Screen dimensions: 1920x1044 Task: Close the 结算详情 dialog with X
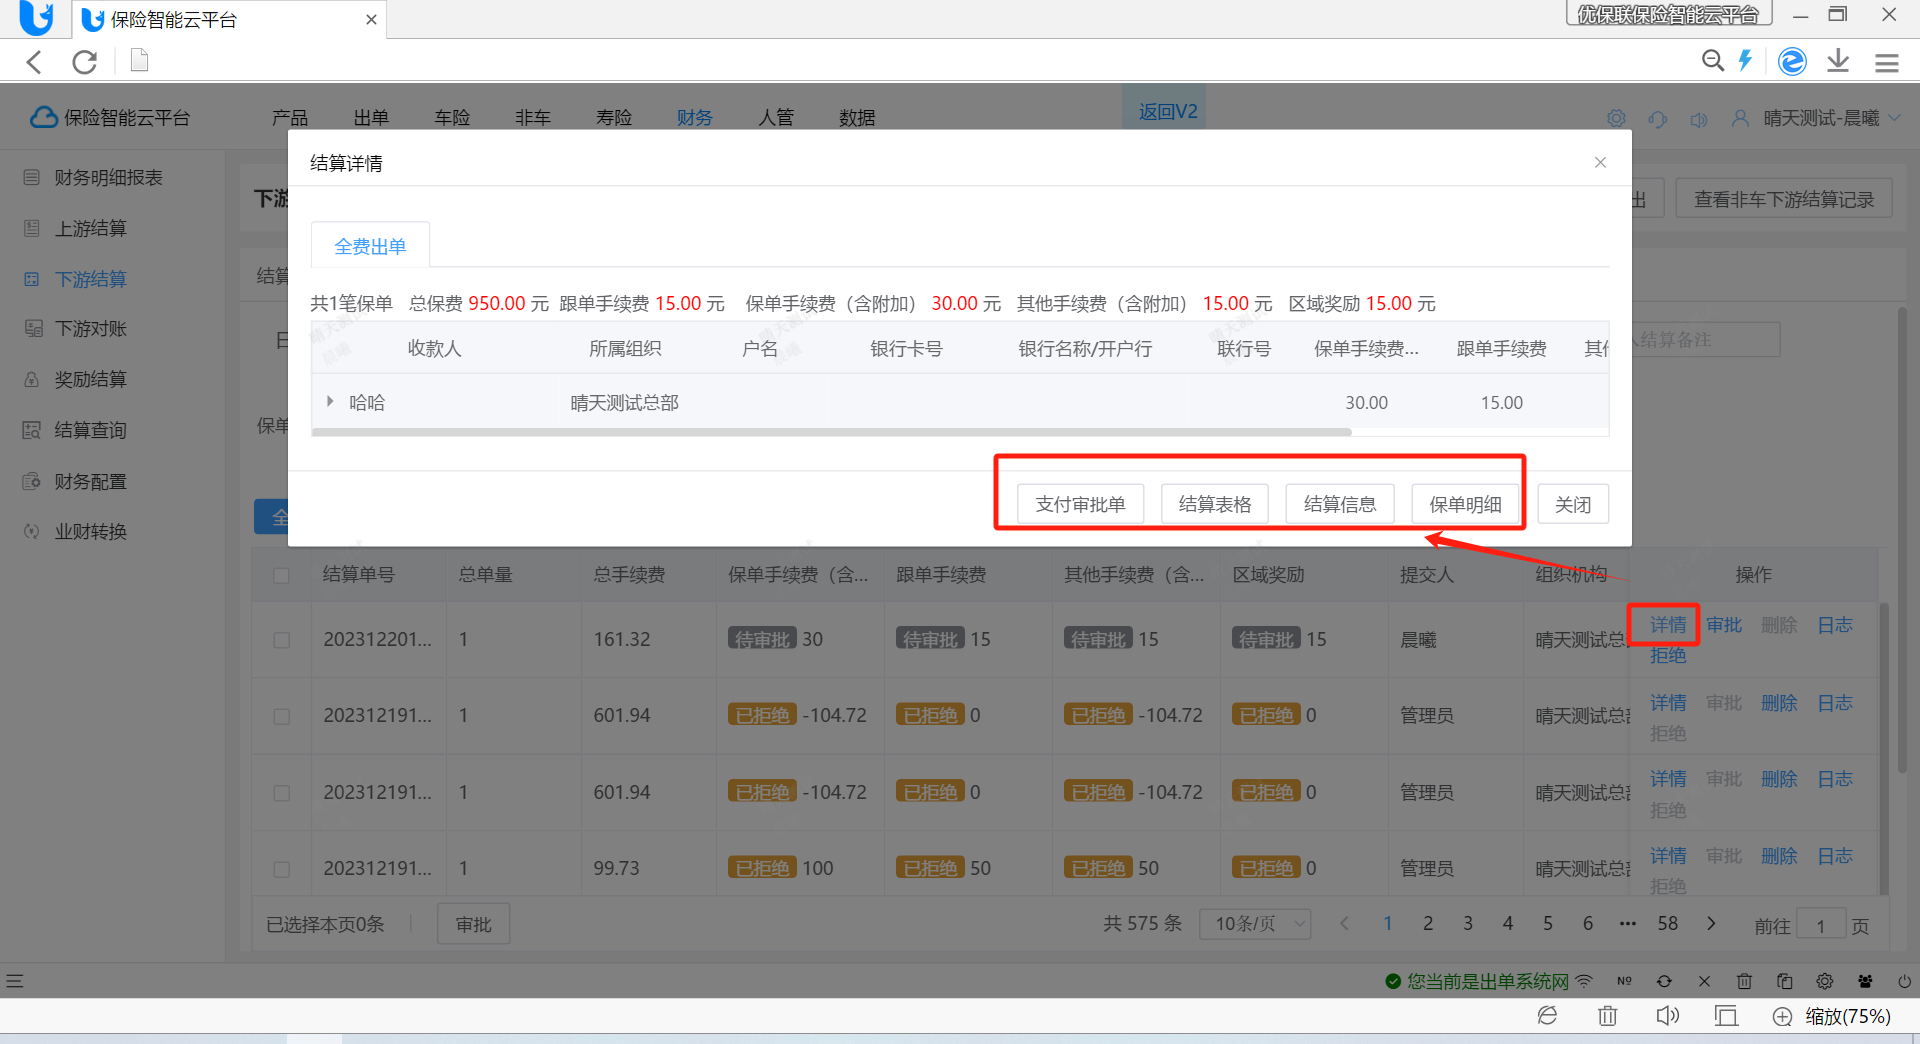pyautogui.click(x=1600, y=162)
